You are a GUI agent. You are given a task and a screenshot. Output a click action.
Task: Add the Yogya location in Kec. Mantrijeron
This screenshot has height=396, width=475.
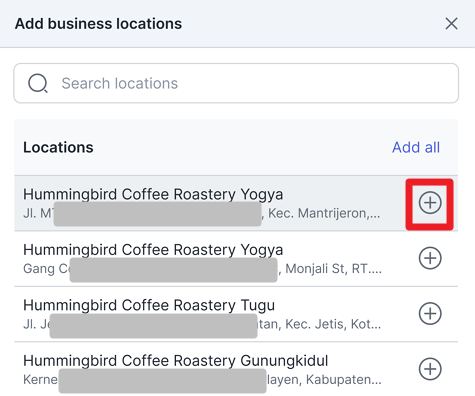[x=430, y=203]
